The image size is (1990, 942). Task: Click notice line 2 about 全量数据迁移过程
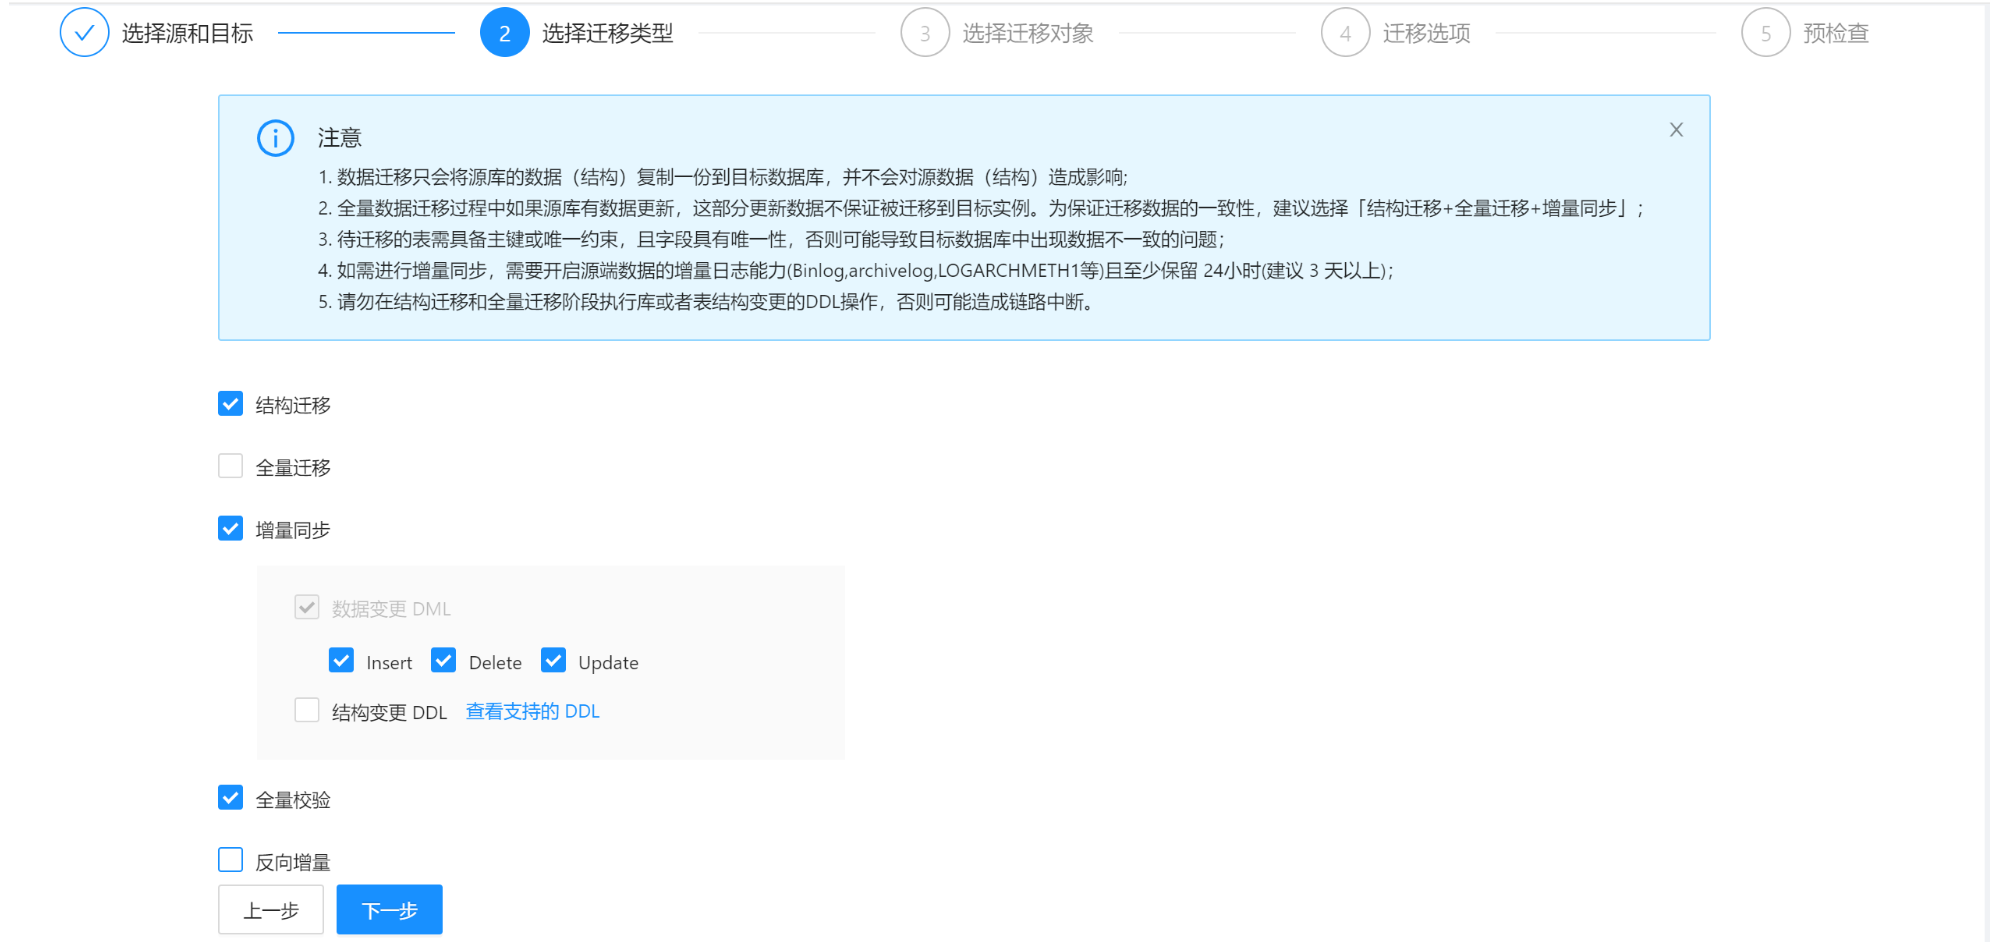point(980,208)
